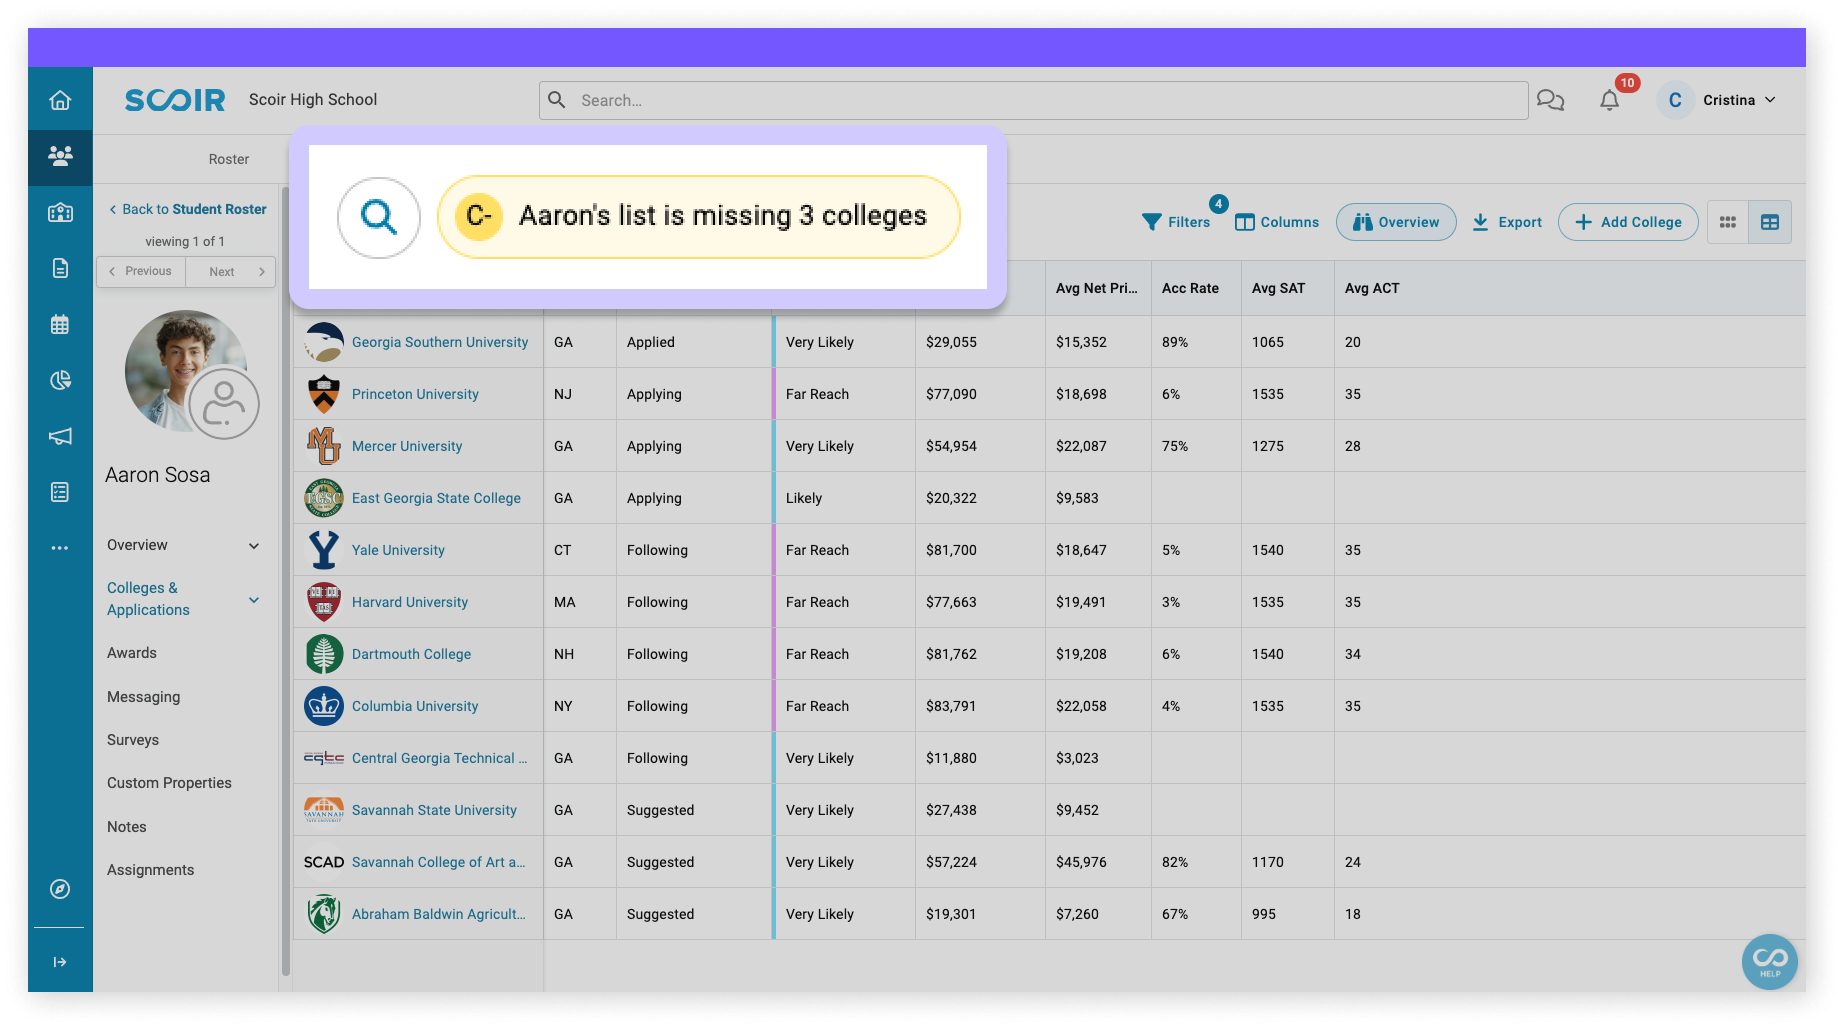Open the Home icon in sidebar
Viewport: 1842px width, 1028px height.
[x=60, y=100]
